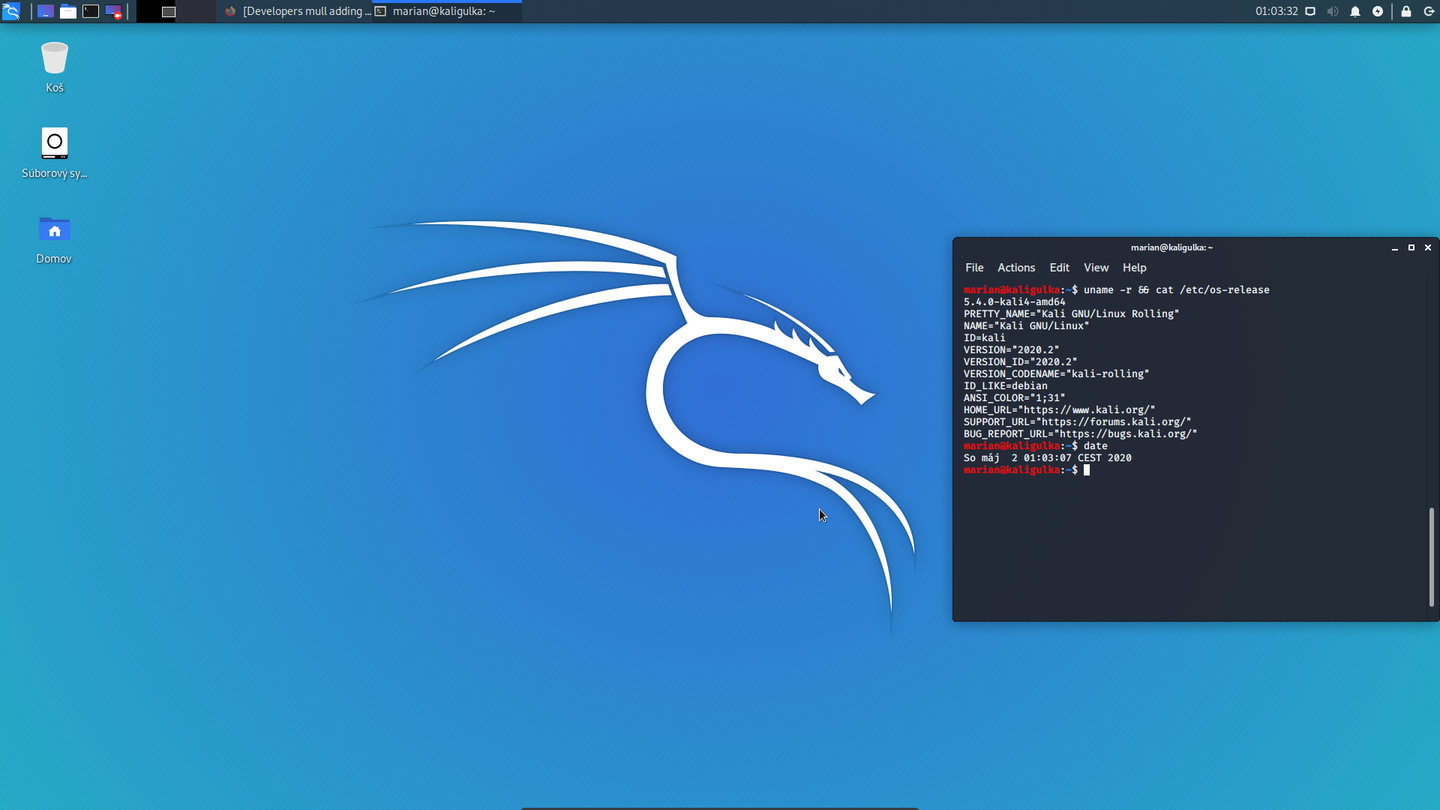Close the terminal window
This screenshot has width=1440, height=810.
click(x=1428, y=248)
